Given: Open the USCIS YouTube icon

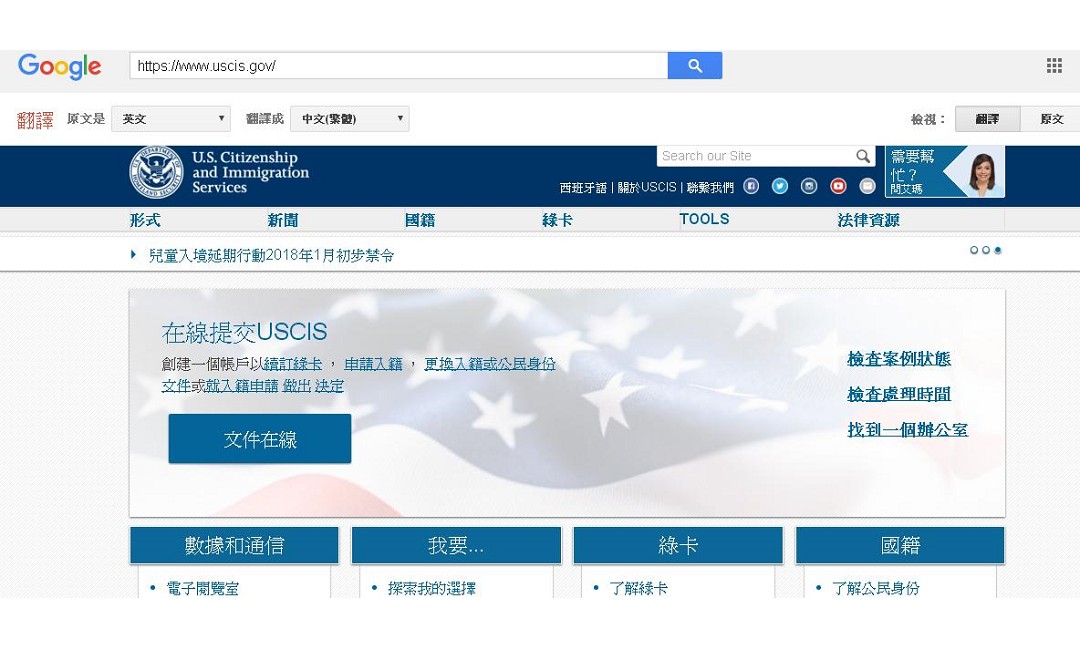Looking at the screenshot, I should click(x=838, y=186).
